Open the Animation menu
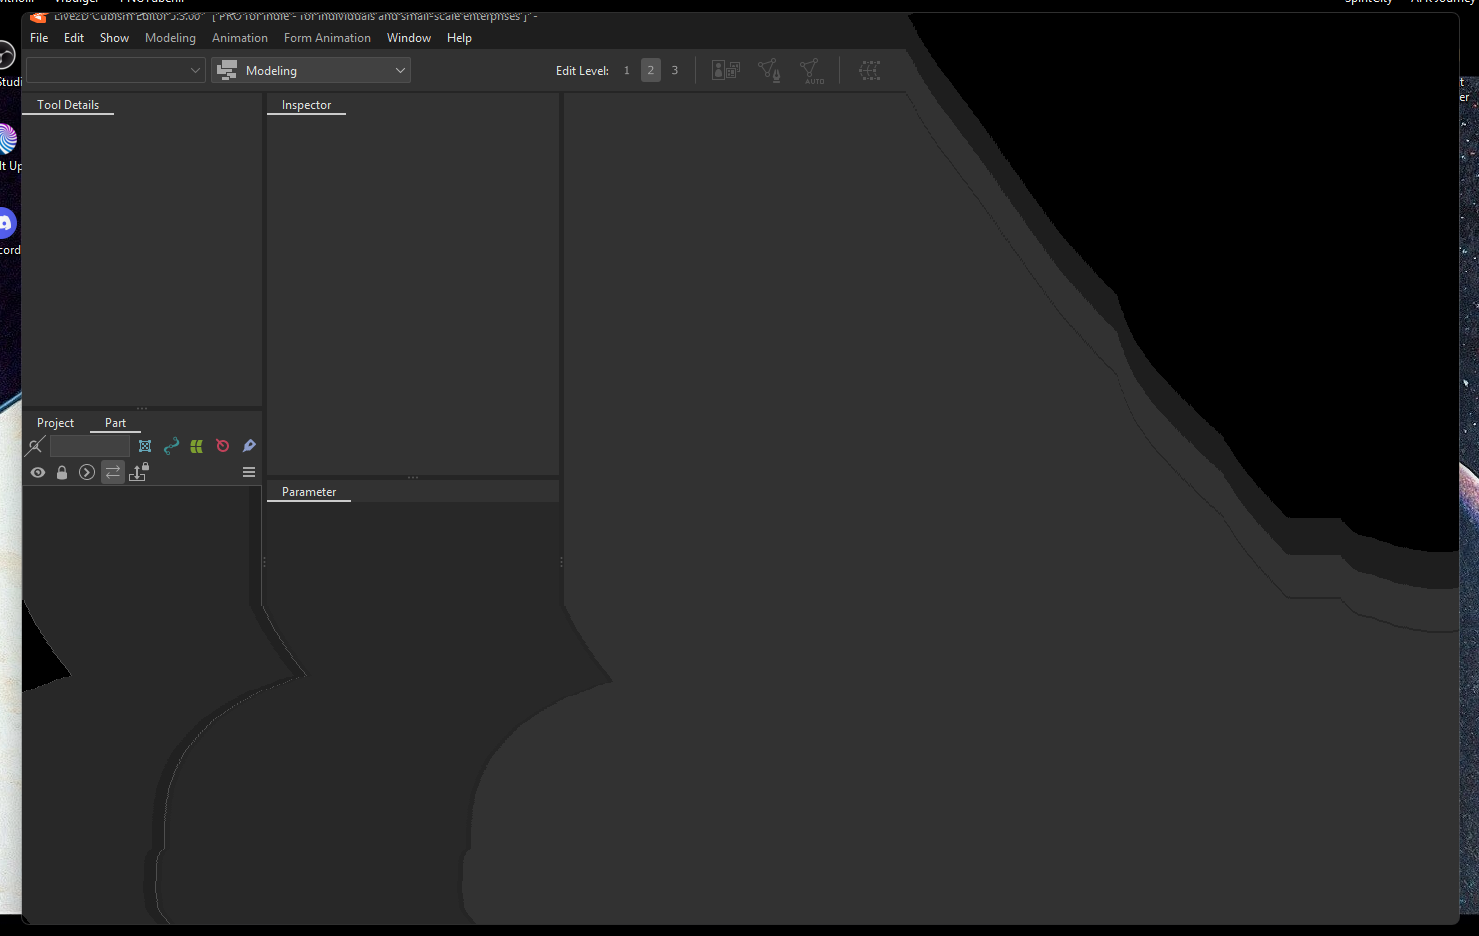 [x=240, y=38]
